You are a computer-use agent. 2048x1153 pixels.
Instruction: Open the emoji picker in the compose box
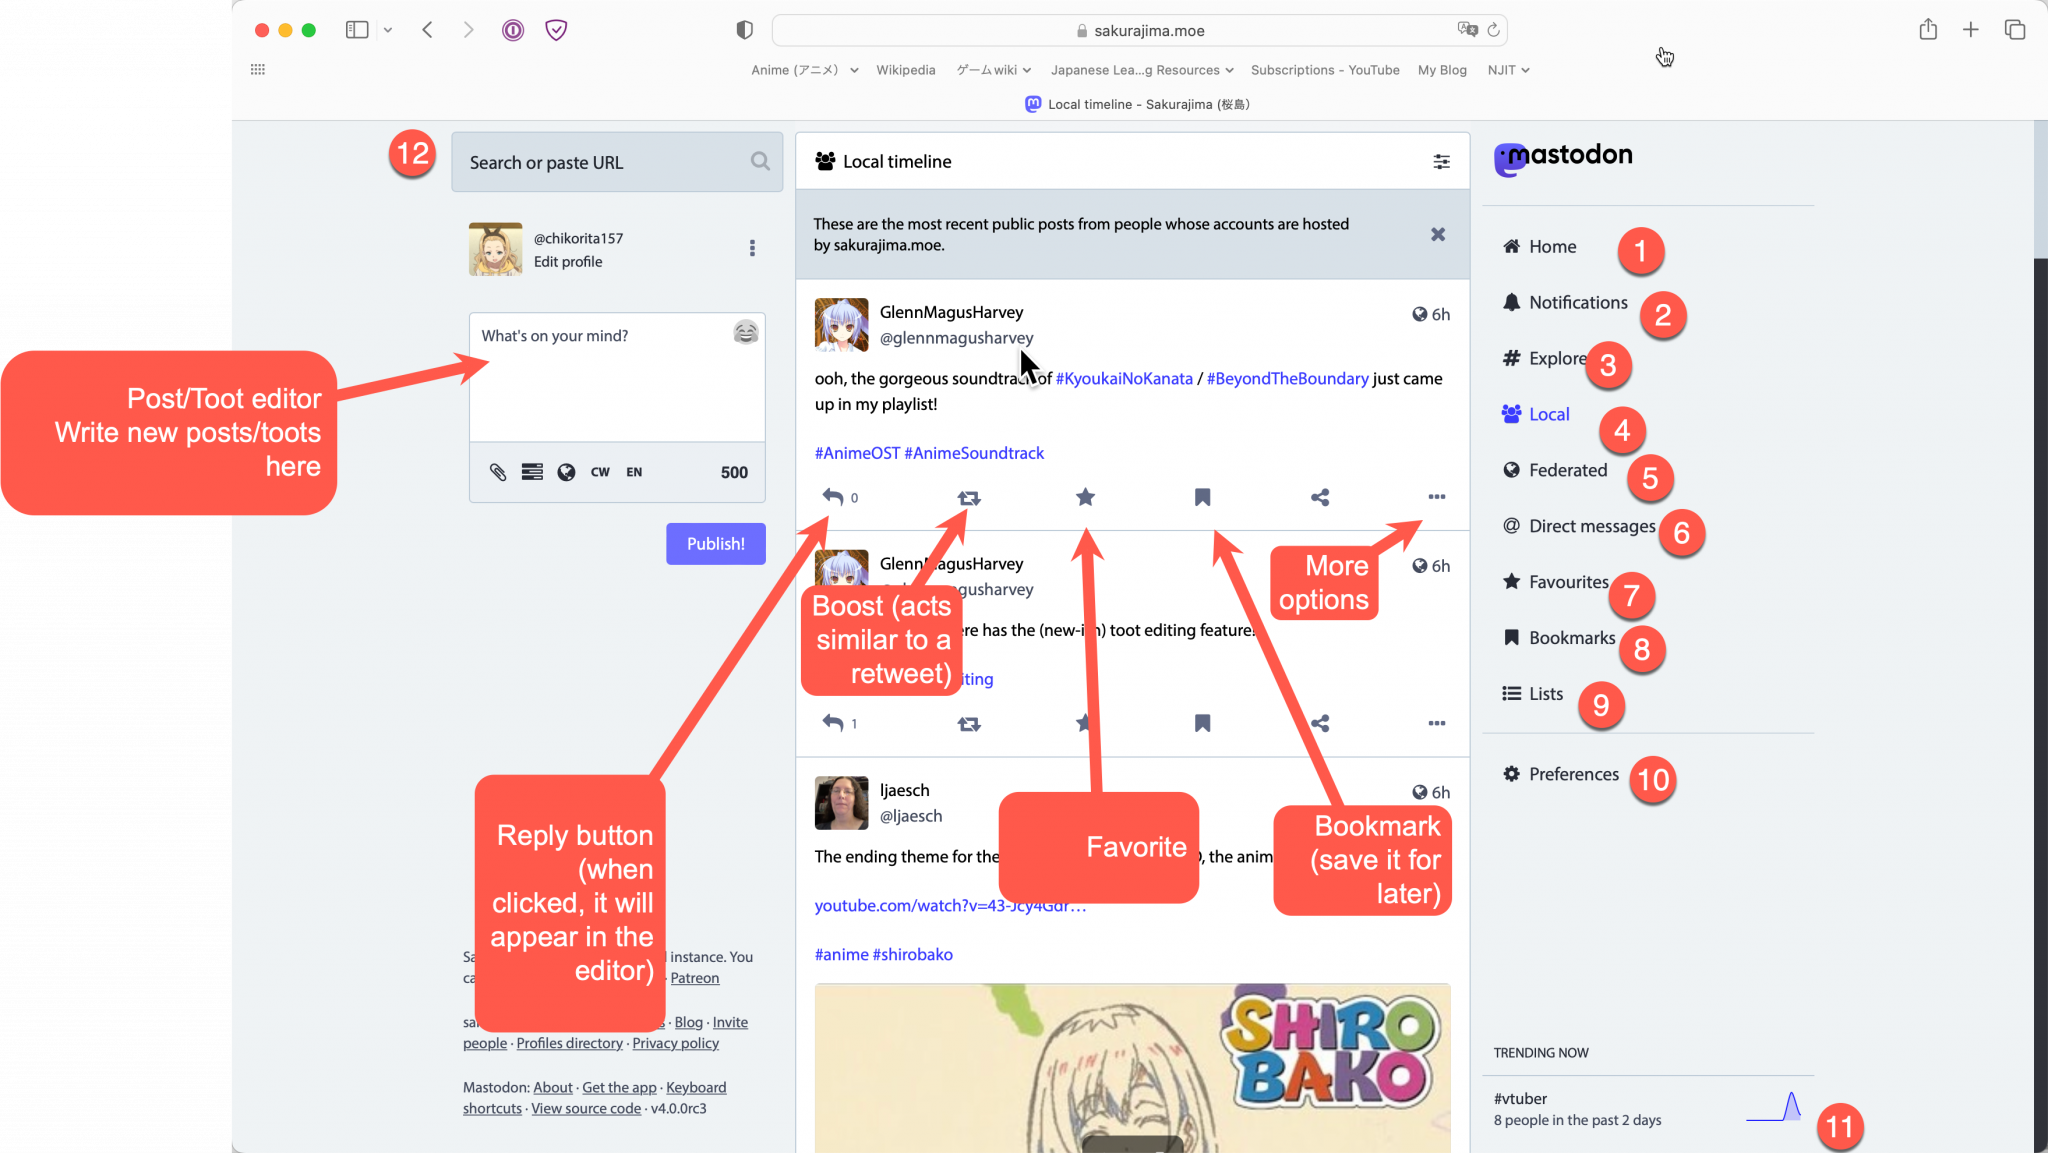[x=745, y=332]
